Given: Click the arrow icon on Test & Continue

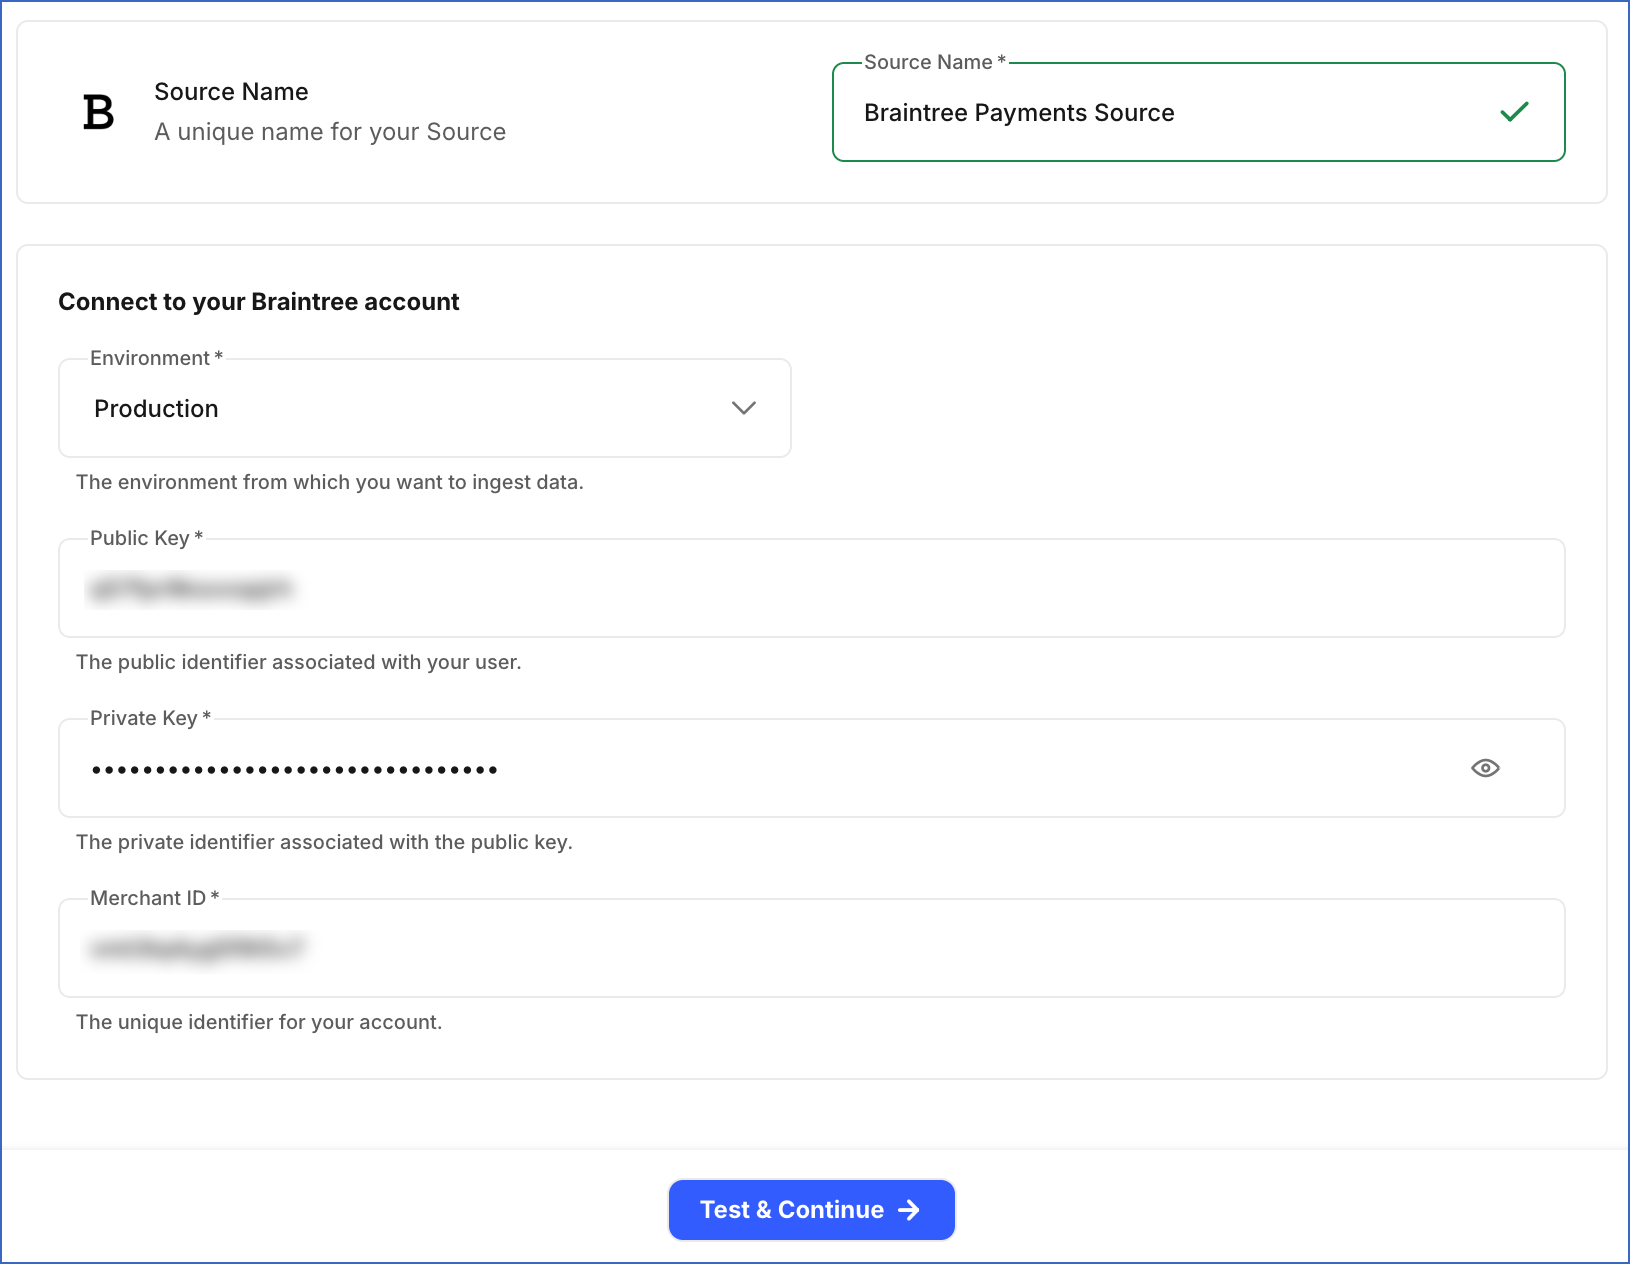Looking at the screenshot, I should [x=909, y=1210].
